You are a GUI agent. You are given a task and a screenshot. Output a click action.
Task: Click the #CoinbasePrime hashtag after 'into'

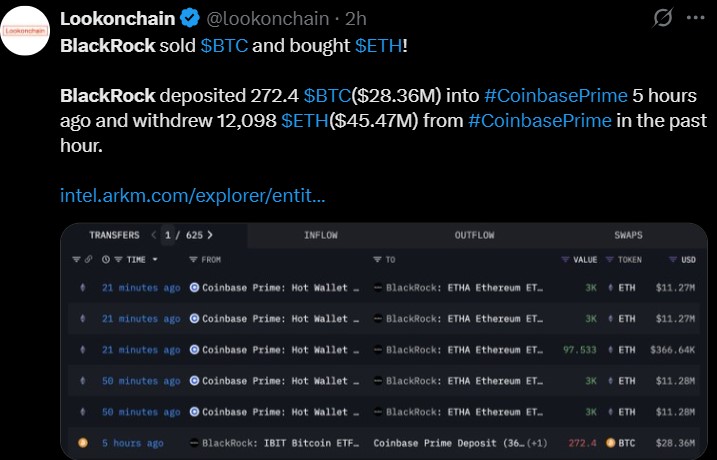click(556, 96)
